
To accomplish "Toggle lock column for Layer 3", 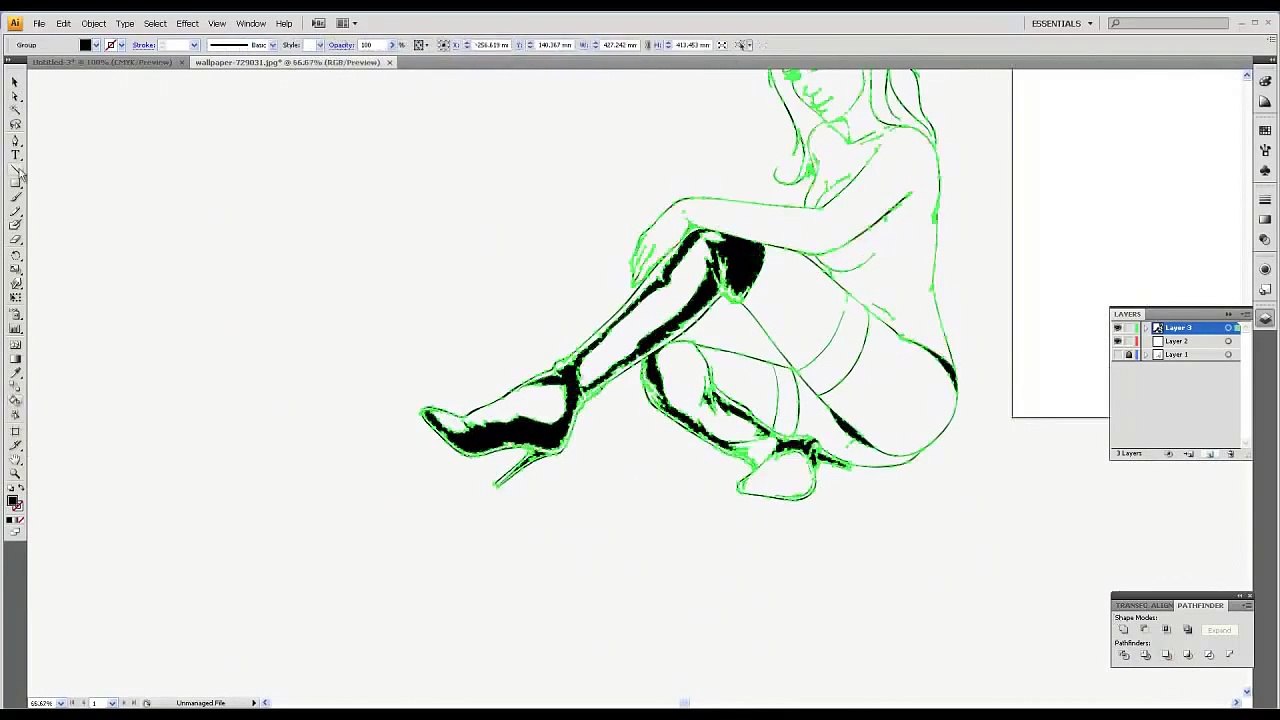I will (x=1129, y=328).
